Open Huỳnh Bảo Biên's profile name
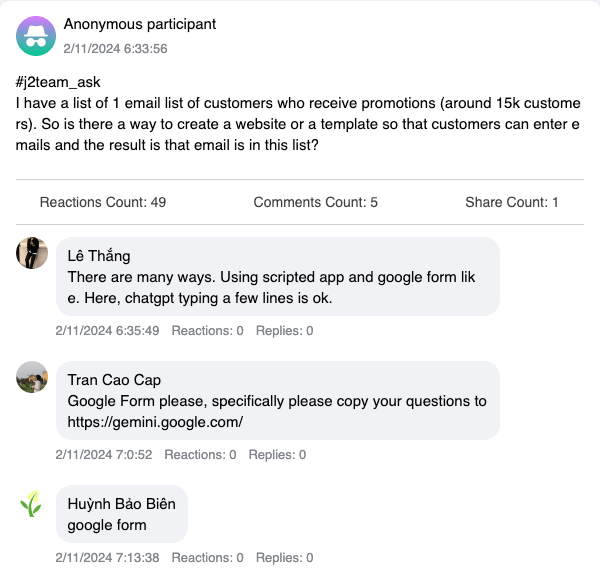Image resolution: width=600 pixels, height=579 pixels. tap(121, 504)
